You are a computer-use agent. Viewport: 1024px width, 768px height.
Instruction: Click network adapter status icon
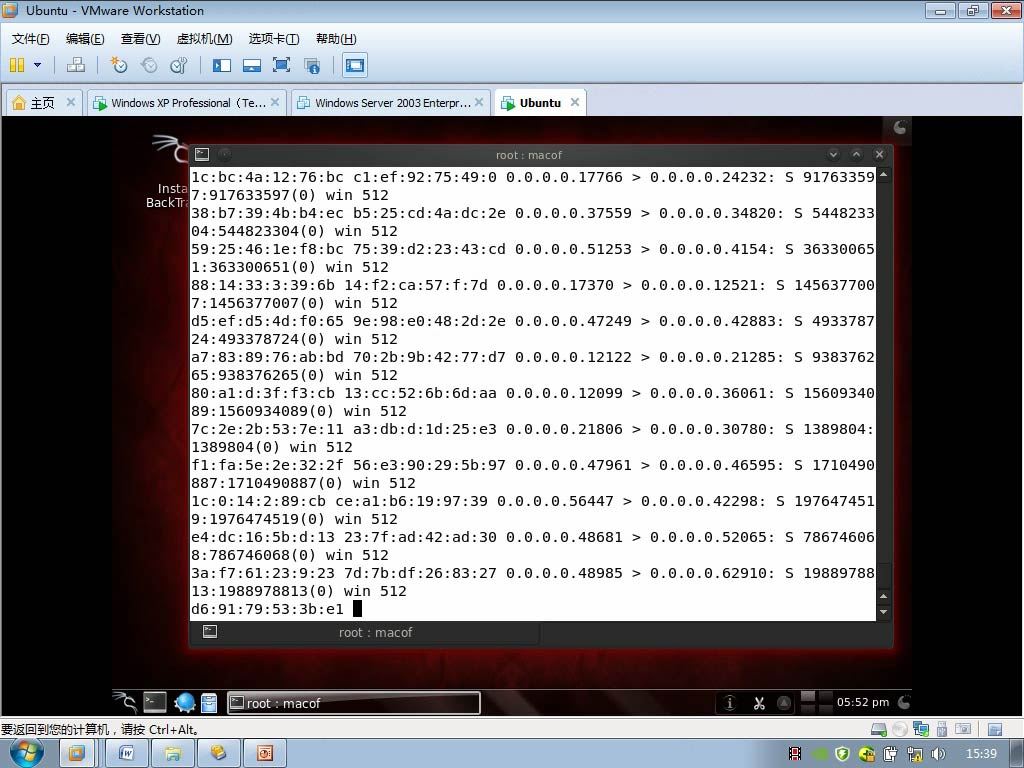pos(921,729)
